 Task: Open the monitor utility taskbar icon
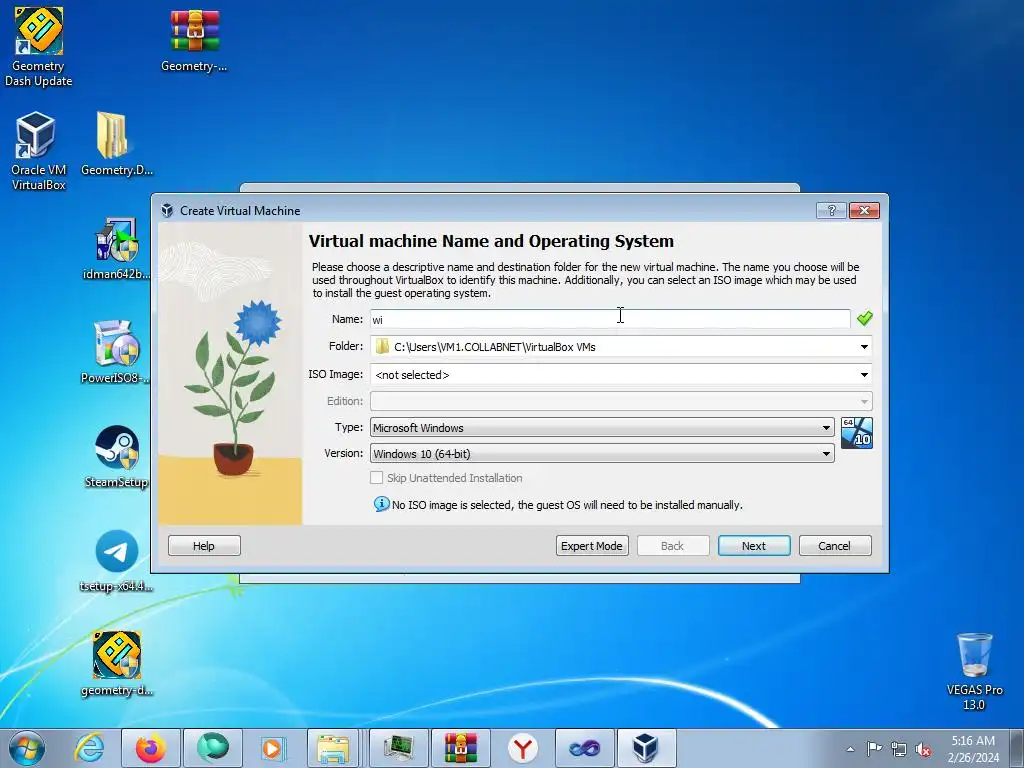399,748
